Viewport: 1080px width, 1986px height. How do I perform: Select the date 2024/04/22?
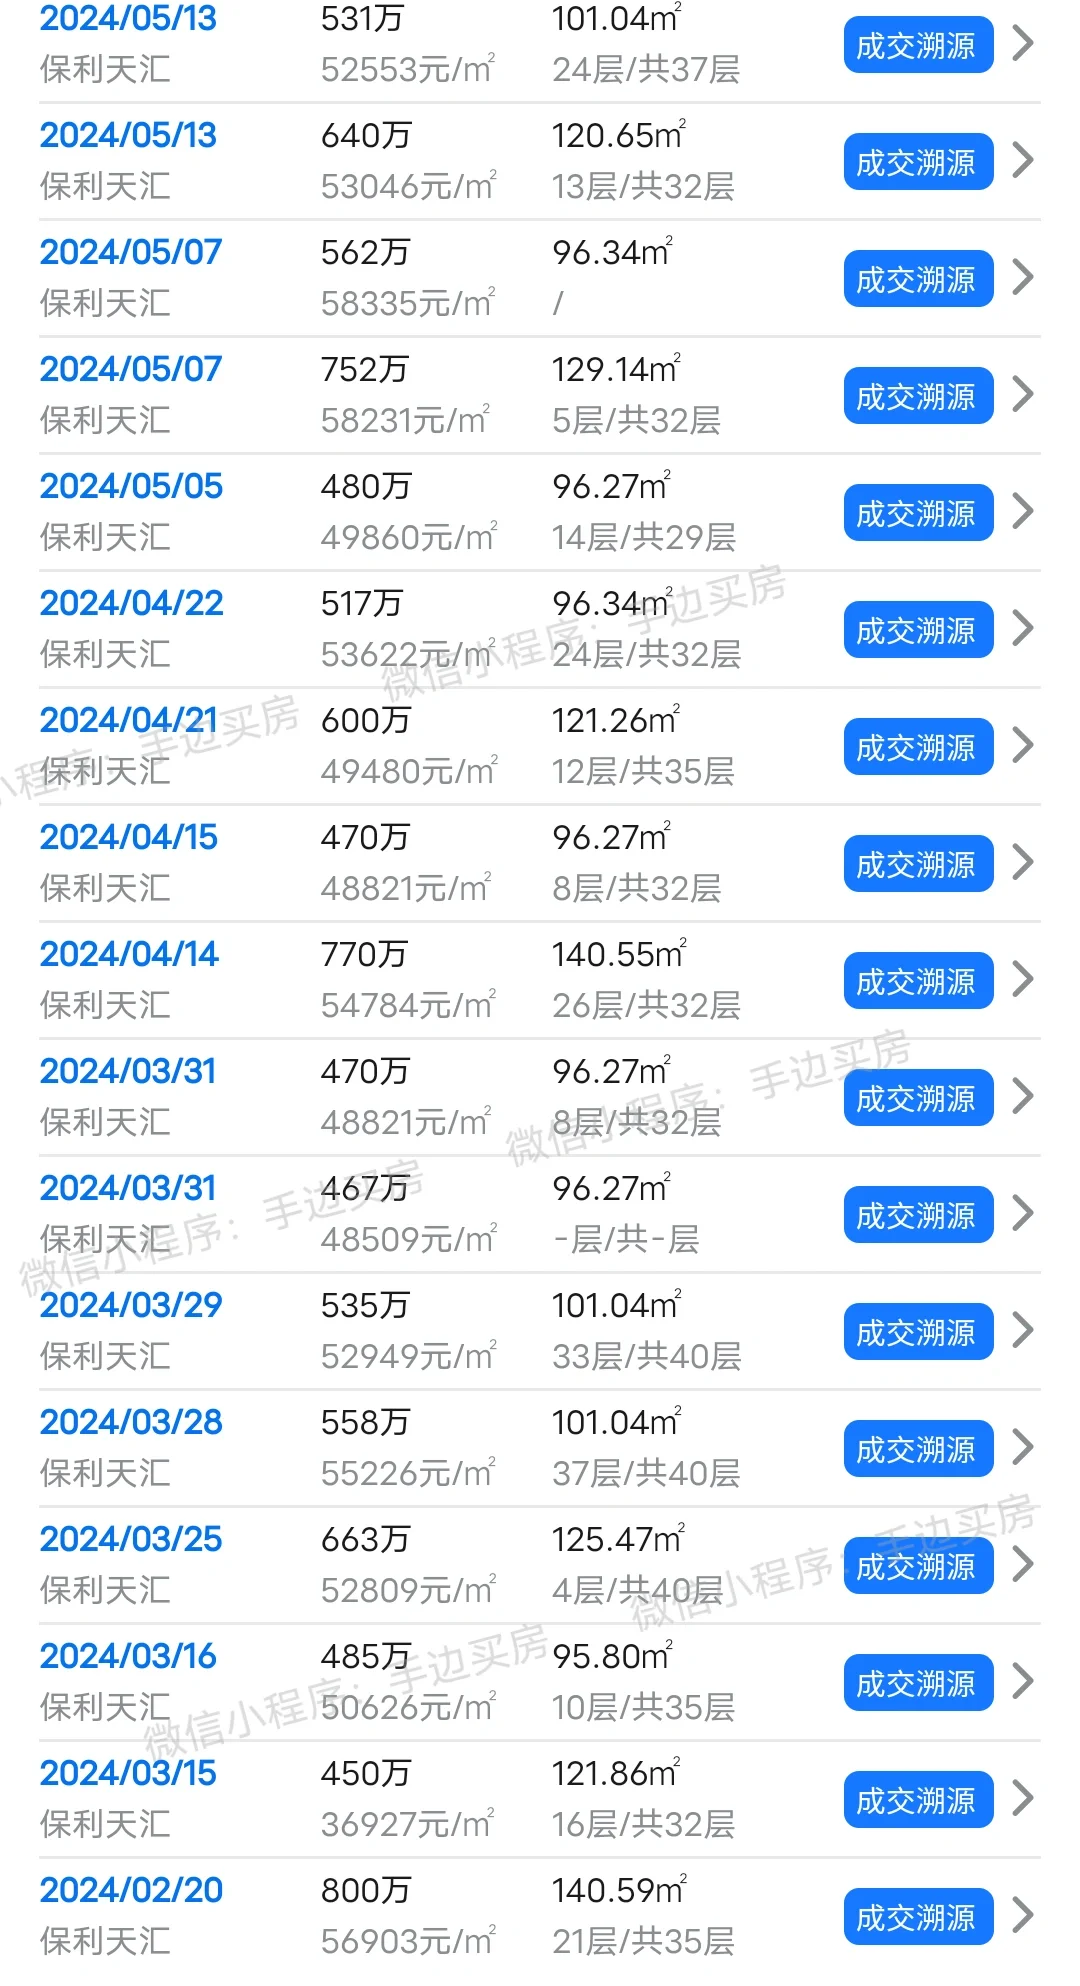pyautogui.click(x=131, y=603)
